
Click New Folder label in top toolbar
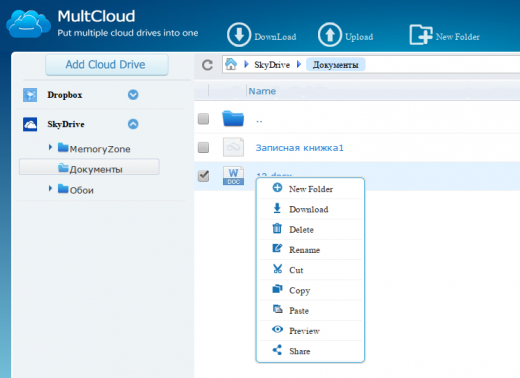tap(458, 37)
